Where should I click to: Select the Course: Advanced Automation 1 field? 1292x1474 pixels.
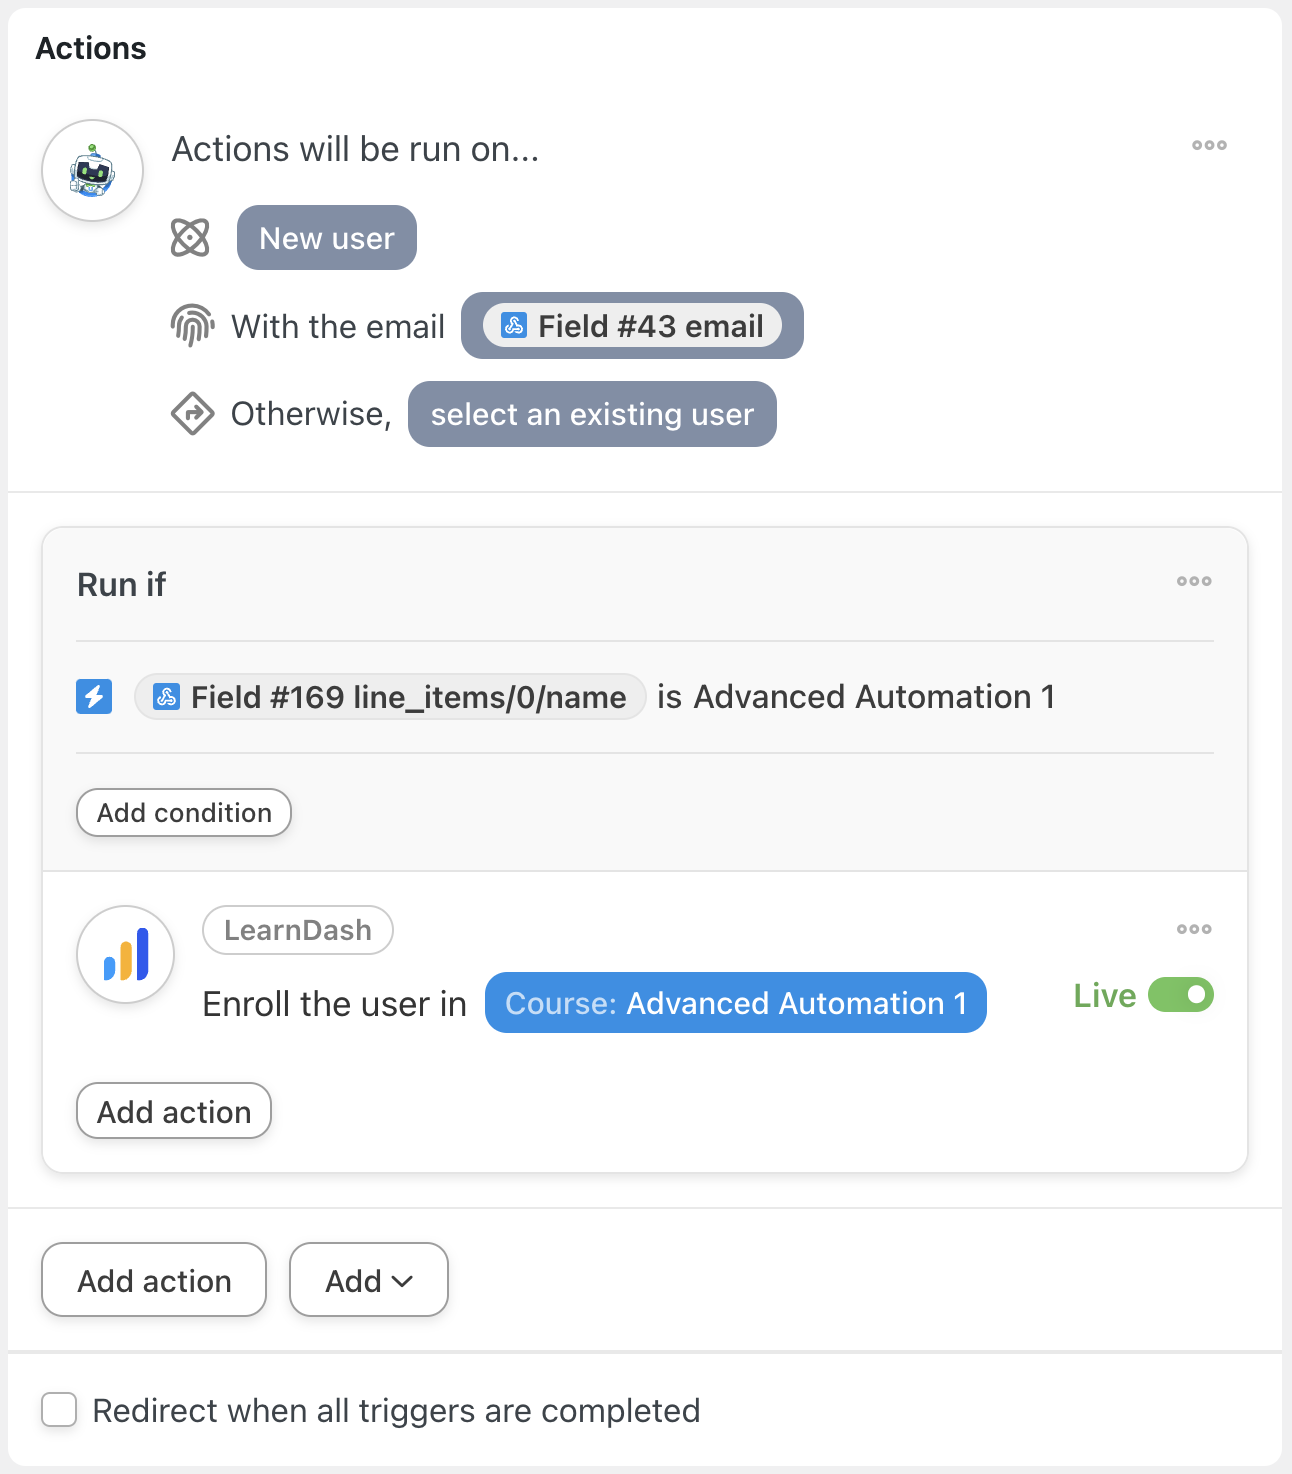[x=735, y=1003]
